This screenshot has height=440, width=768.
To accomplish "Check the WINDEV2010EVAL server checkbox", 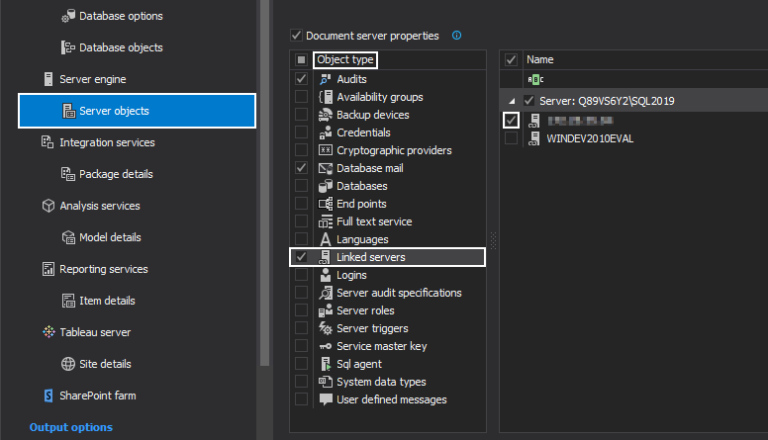I will (x=511, y=138).
